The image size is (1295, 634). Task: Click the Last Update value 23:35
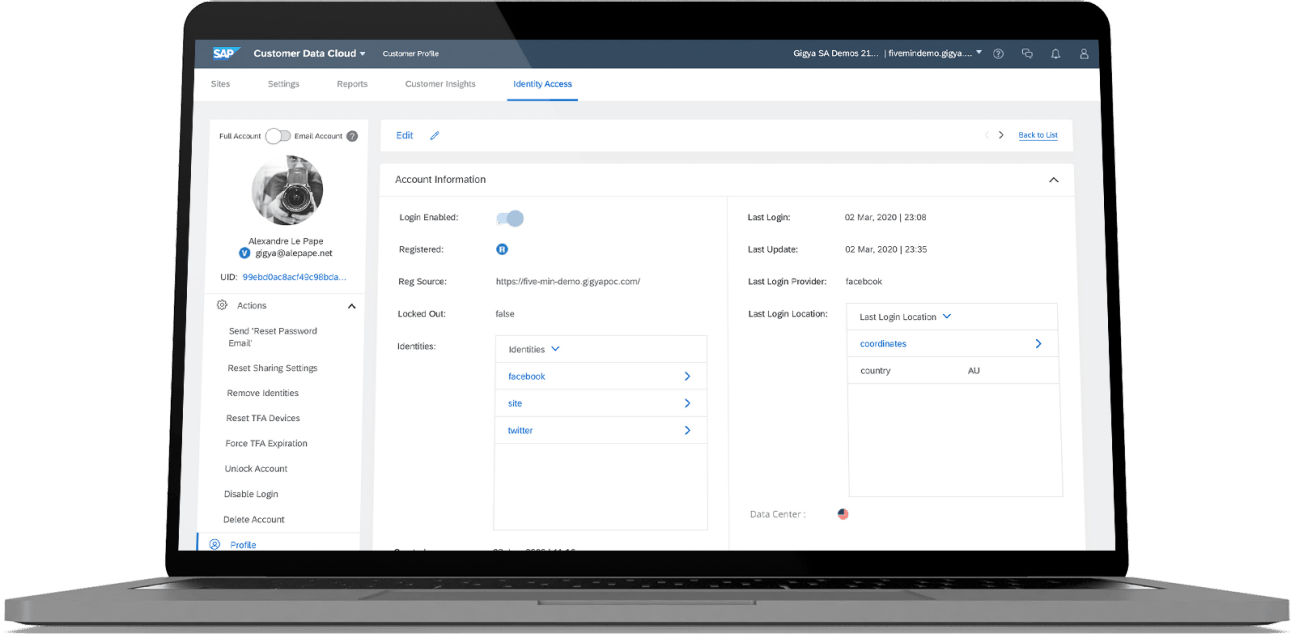pyautogui.click(x=886, y=249)
